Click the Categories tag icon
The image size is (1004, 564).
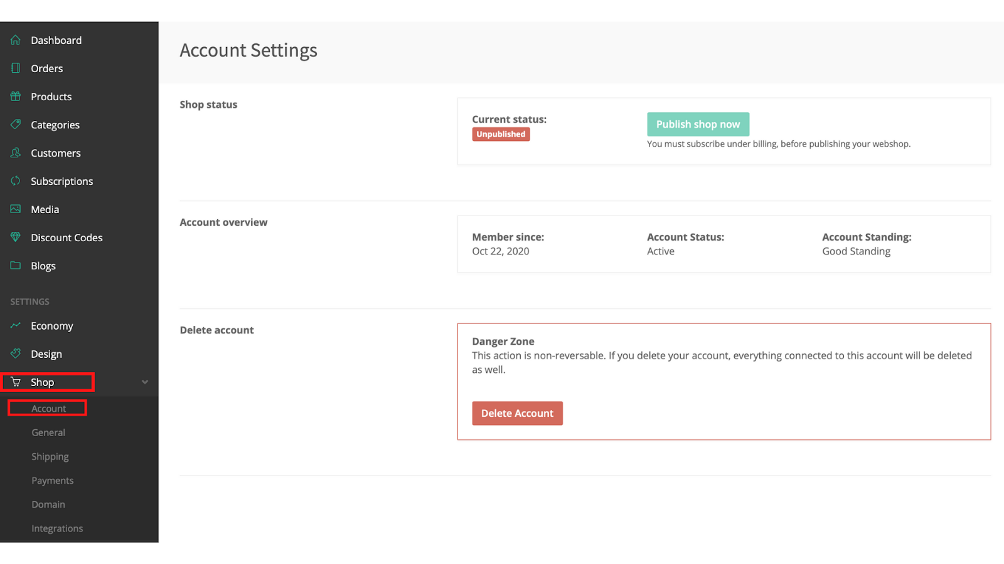pyautogui.click(x=15, y=124)
